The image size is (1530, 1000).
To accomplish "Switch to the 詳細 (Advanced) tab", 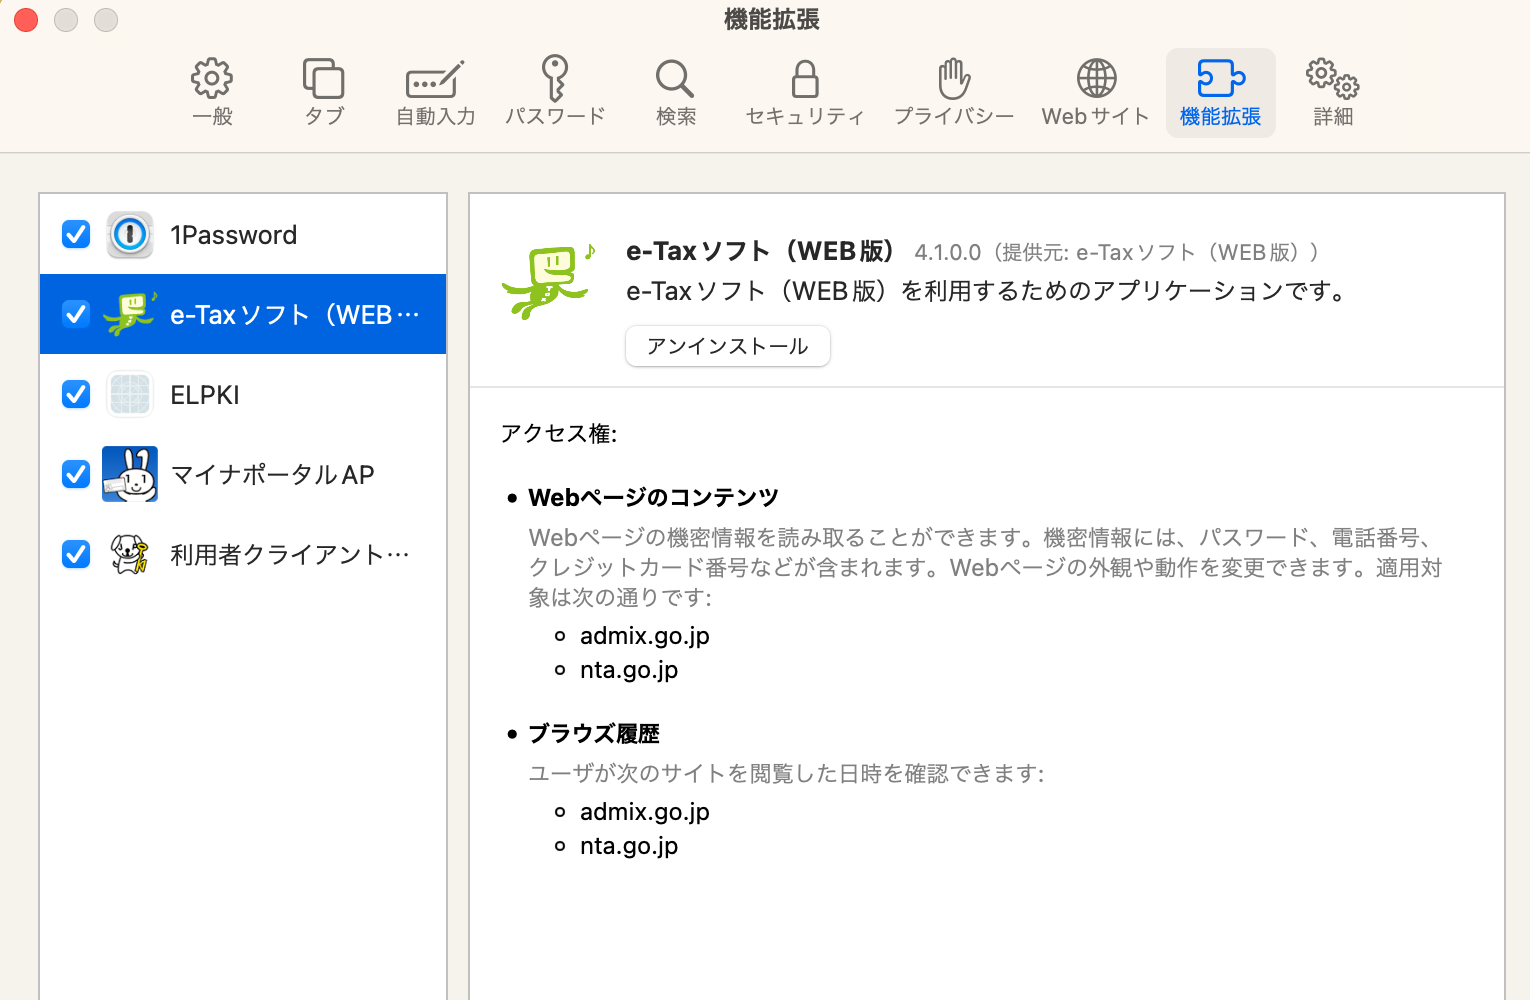I will coord(1332,92).
